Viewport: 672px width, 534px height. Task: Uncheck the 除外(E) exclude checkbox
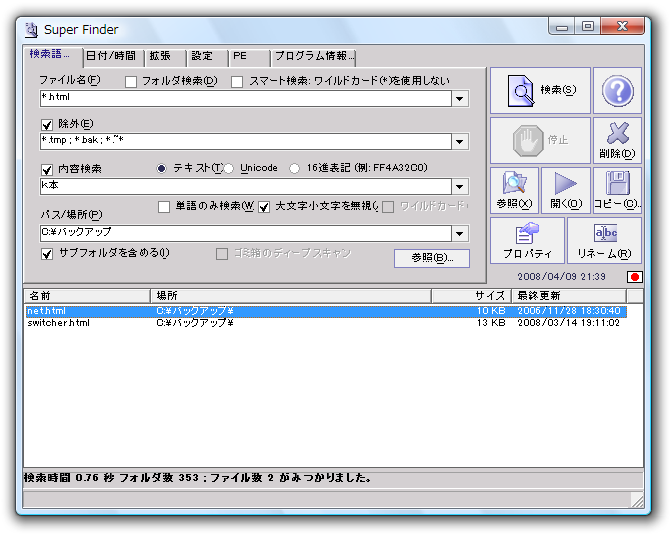pos(47,125)
